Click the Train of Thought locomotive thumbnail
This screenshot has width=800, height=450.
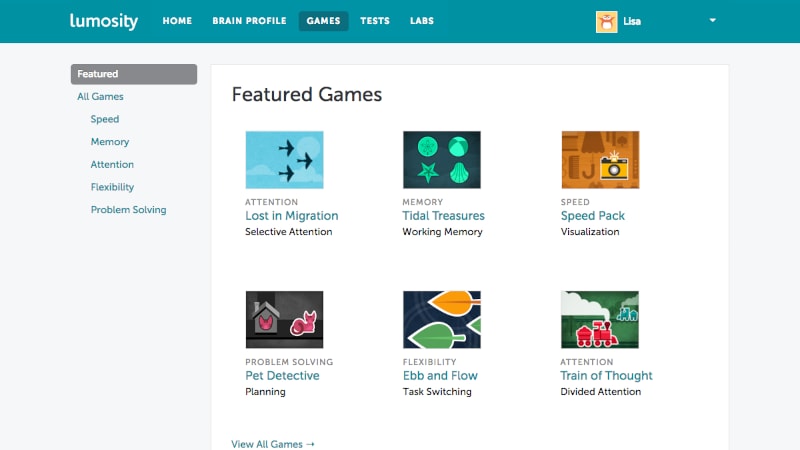(599, 319)
